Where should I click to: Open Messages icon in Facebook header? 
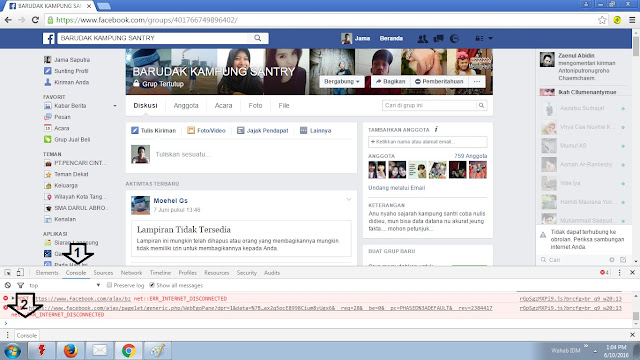438,38
